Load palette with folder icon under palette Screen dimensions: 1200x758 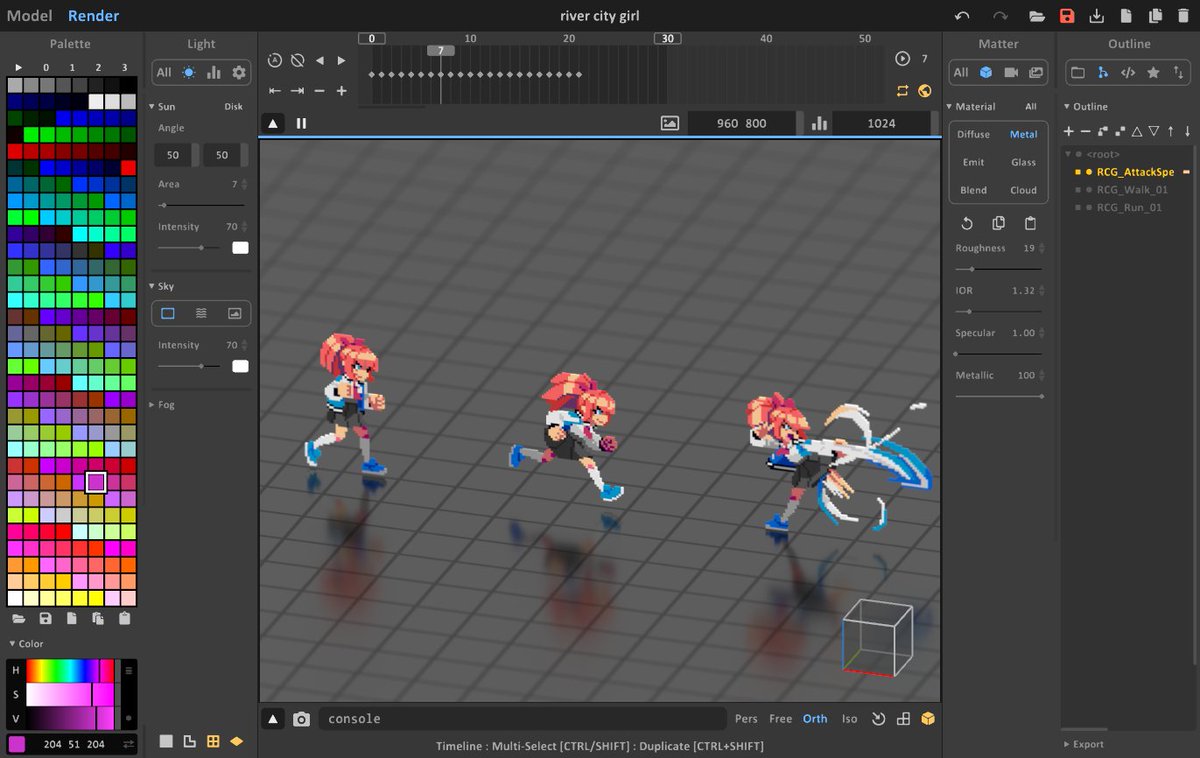(x=18, y=619)
